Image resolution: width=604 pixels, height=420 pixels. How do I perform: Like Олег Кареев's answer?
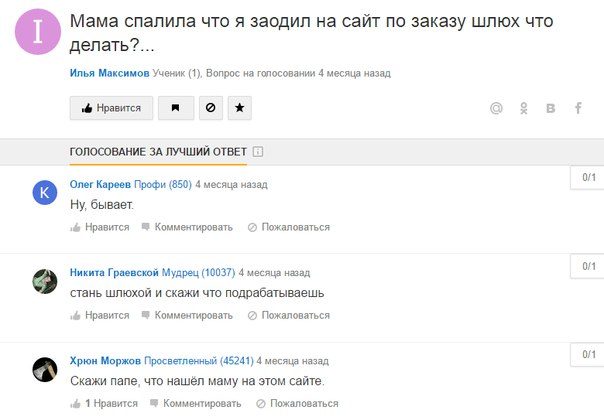click(100, 227)
